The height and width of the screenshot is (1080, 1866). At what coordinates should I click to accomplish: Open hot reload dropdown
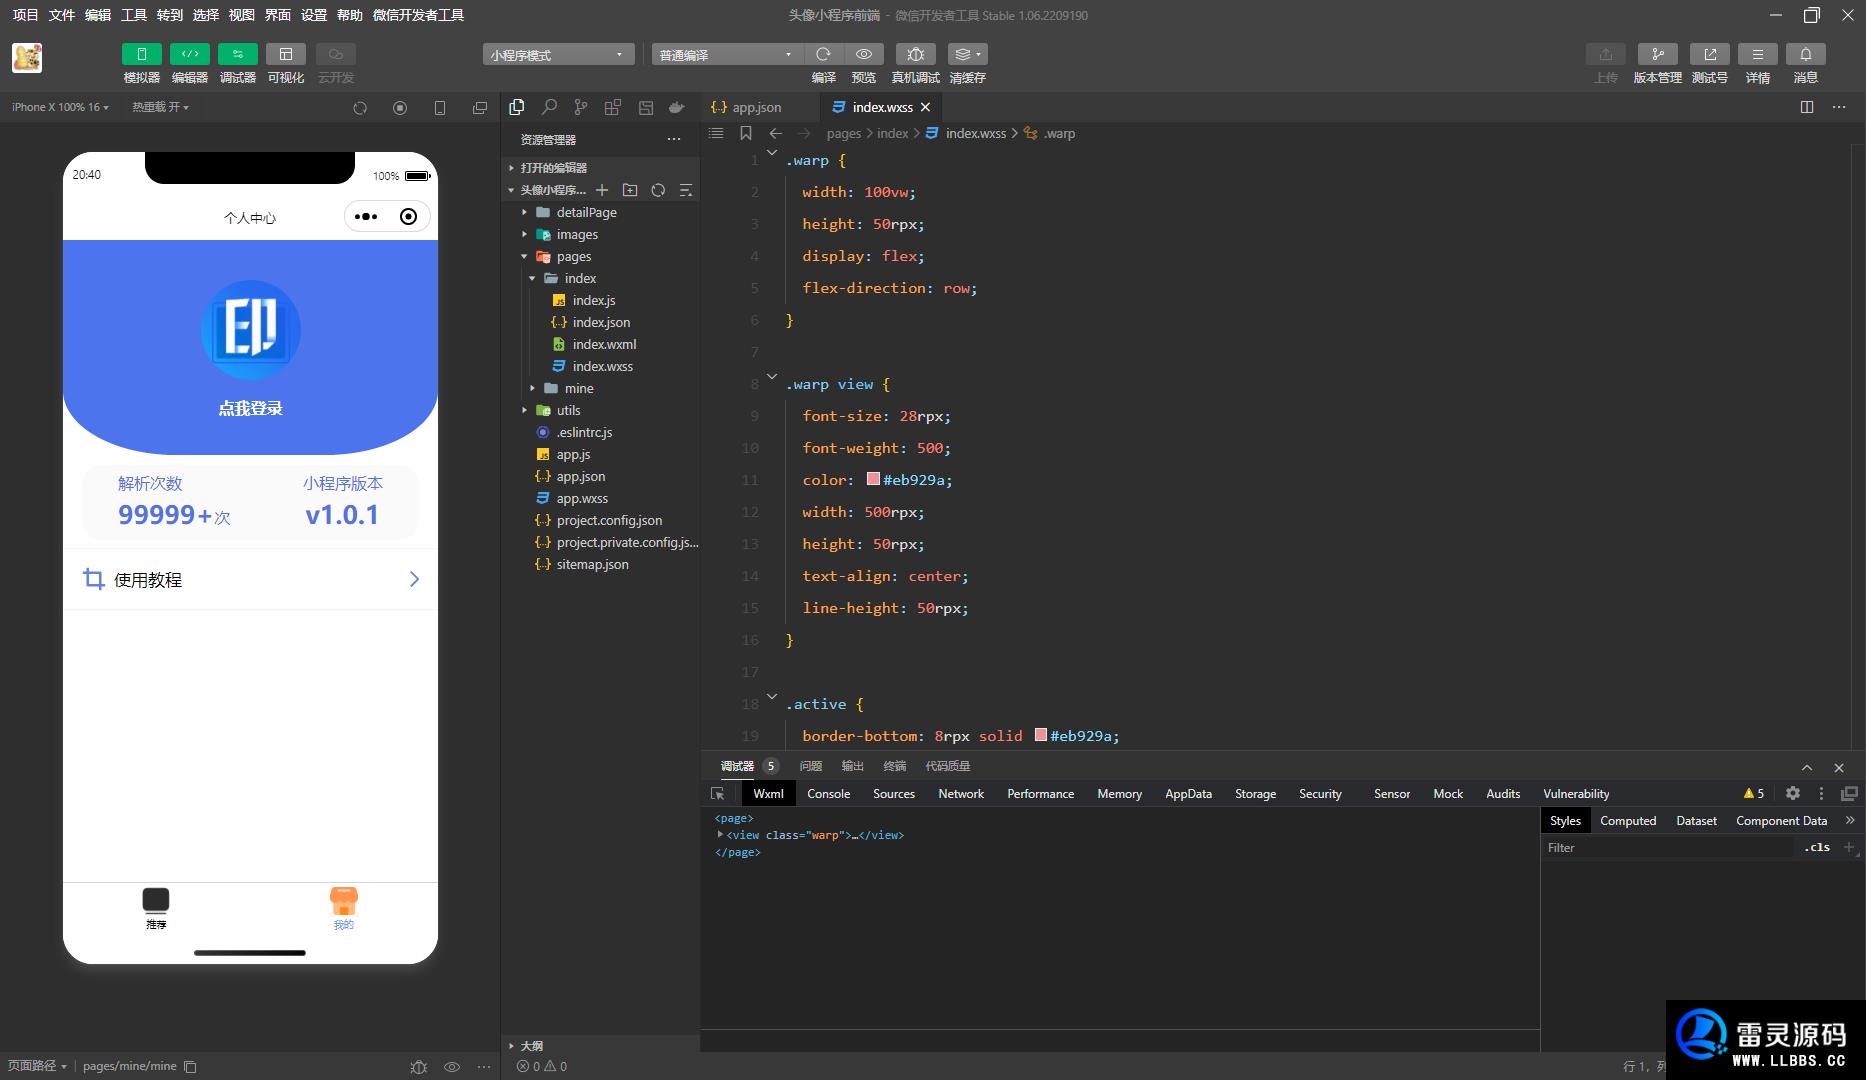point(160,107)
